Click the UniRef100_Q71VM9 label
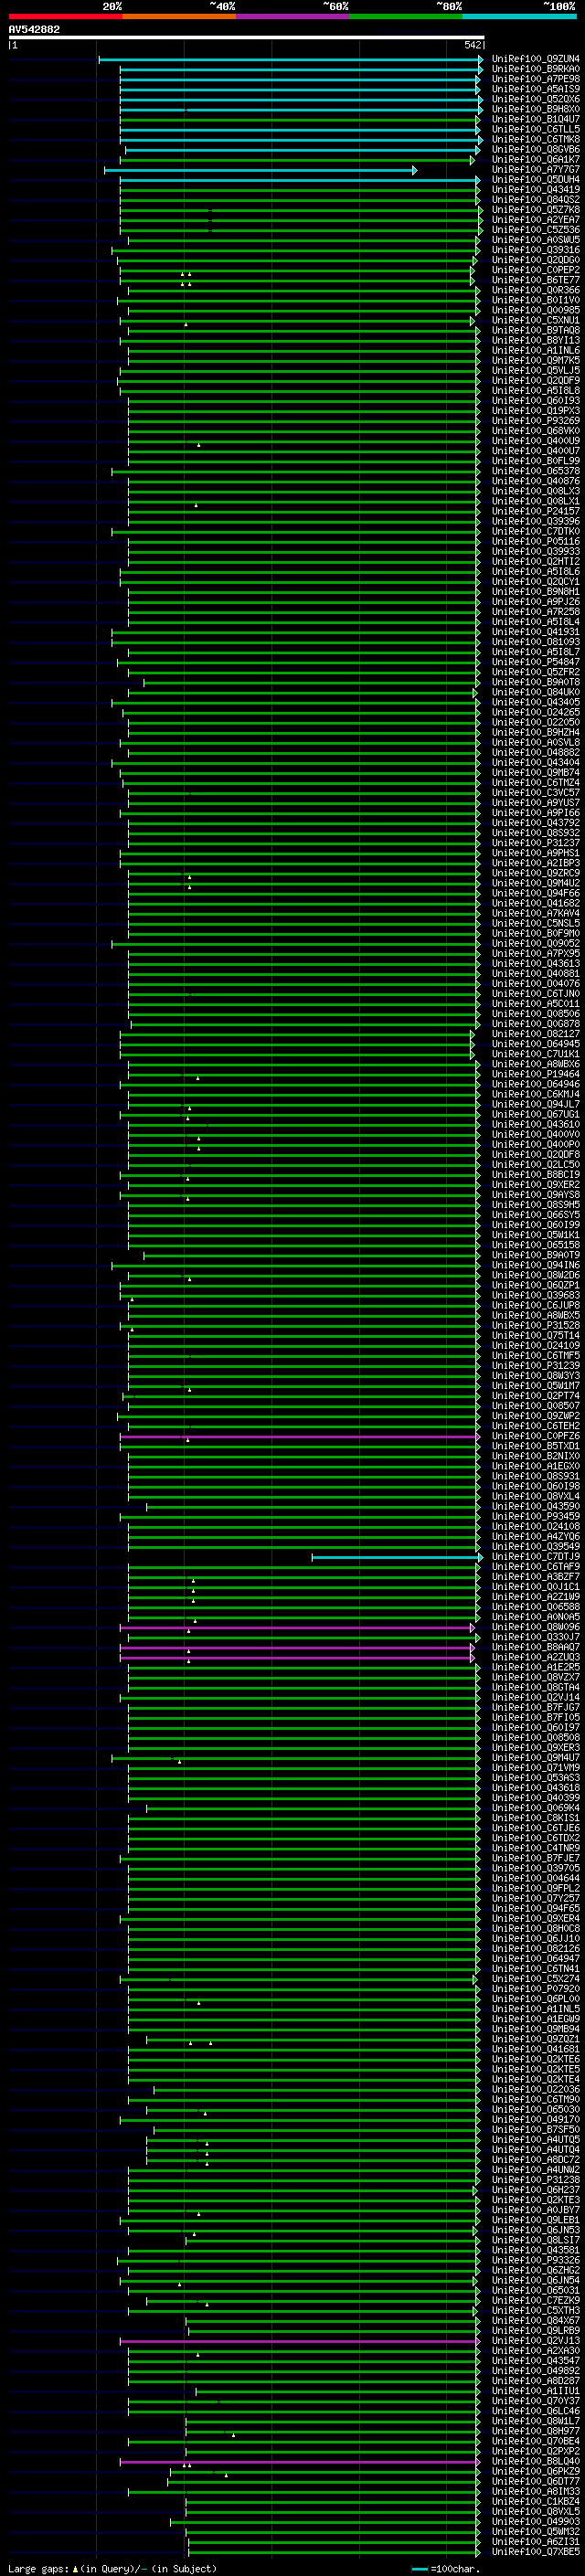Screen dimensions: 585x2576 click(536, 1768)
